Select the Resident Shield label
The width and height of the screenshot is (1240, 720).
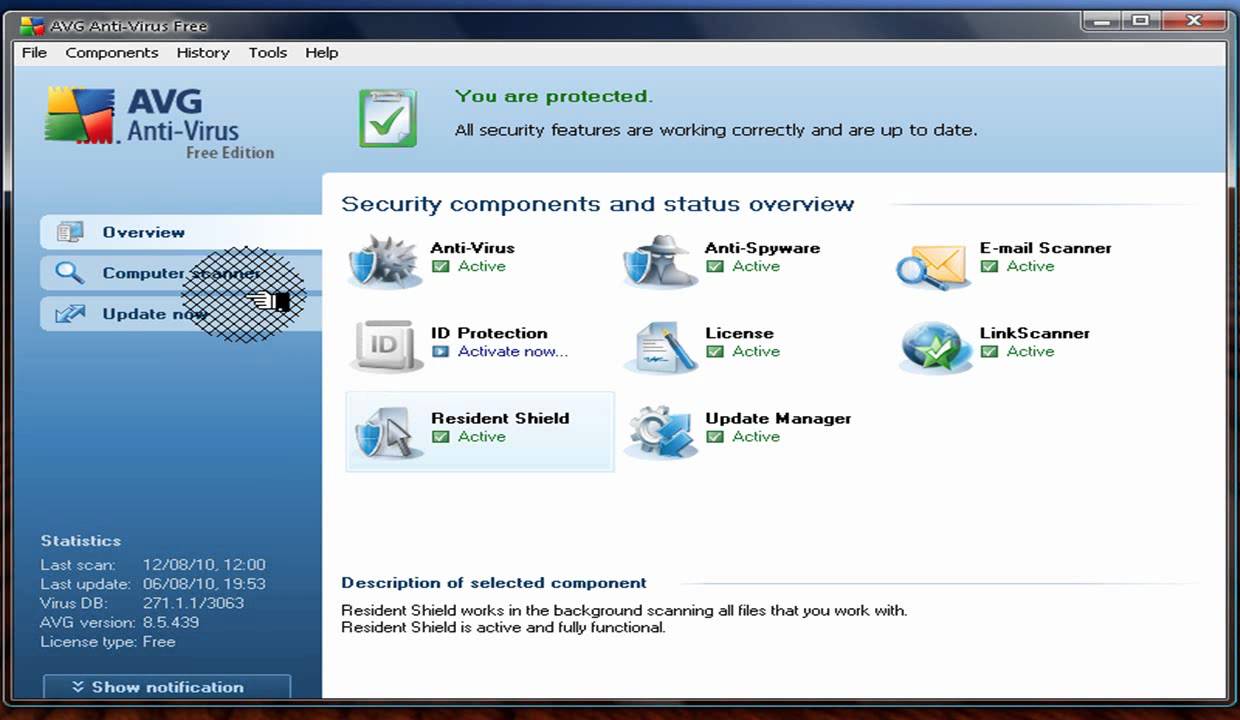[500, 418]
